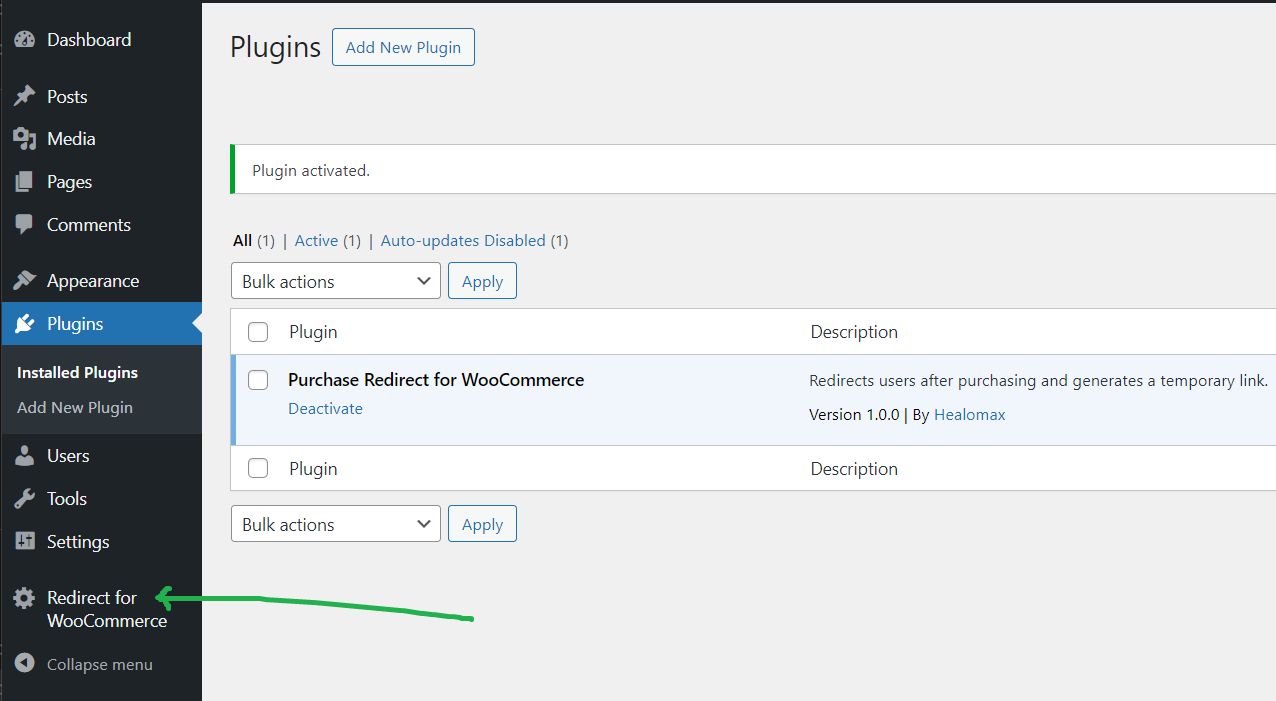Image resolution: width=1276 pixels, height=701 pixels.
Task: Open Installed Plugins submenu item
Action: [x=77, y=372]
